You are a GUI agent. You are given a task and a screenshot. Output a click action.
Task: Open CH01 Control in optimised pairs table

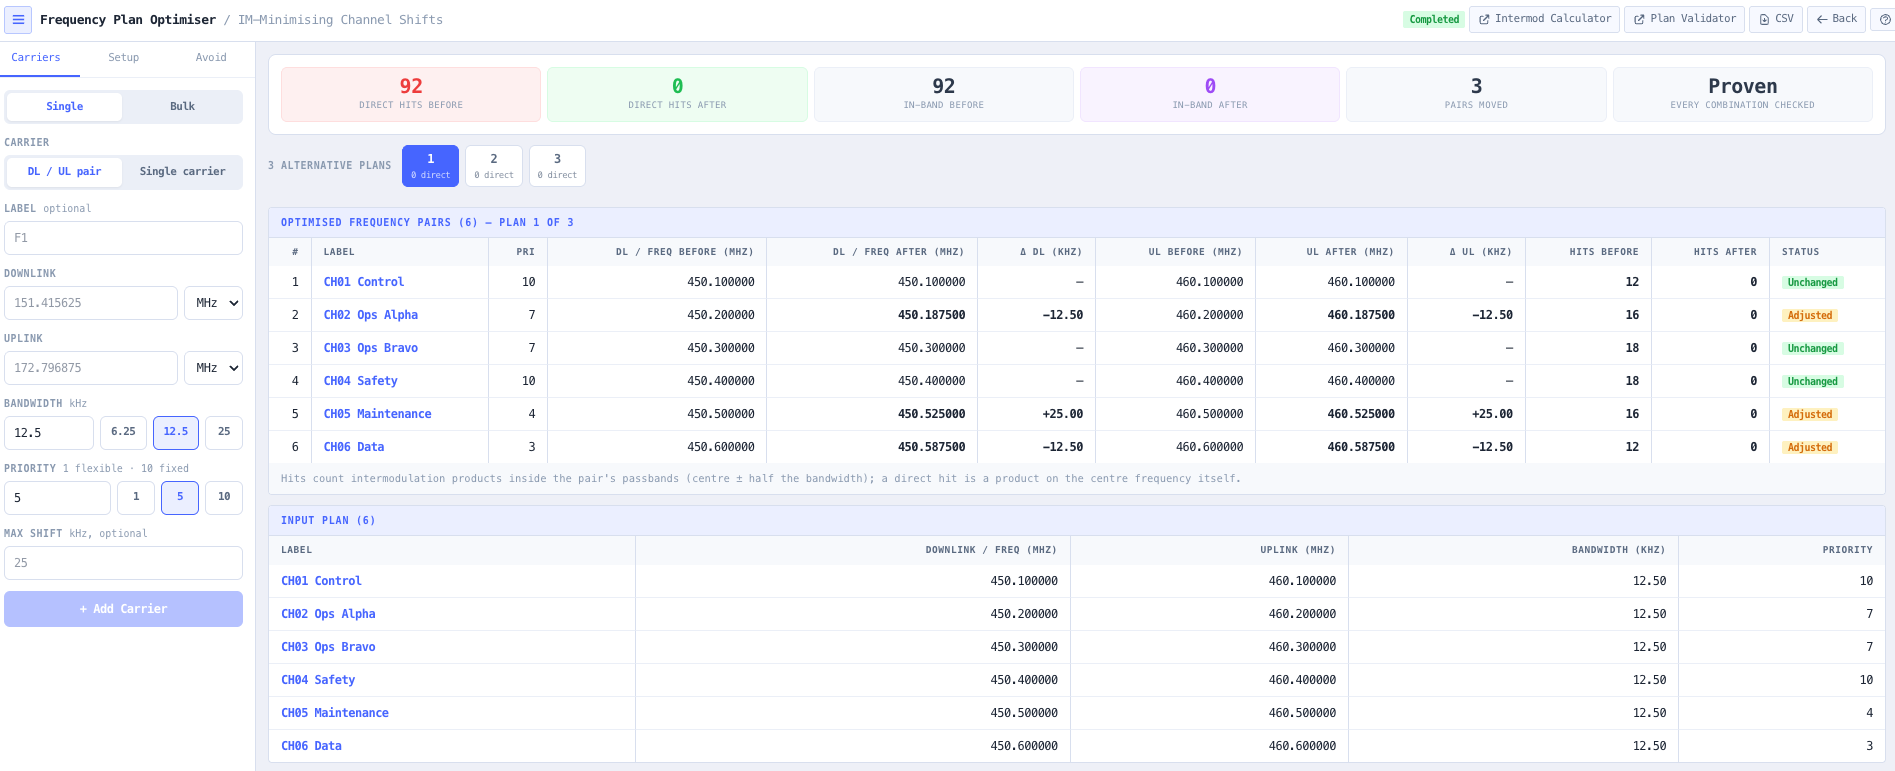pyautogui.click(x=364, y=283)
